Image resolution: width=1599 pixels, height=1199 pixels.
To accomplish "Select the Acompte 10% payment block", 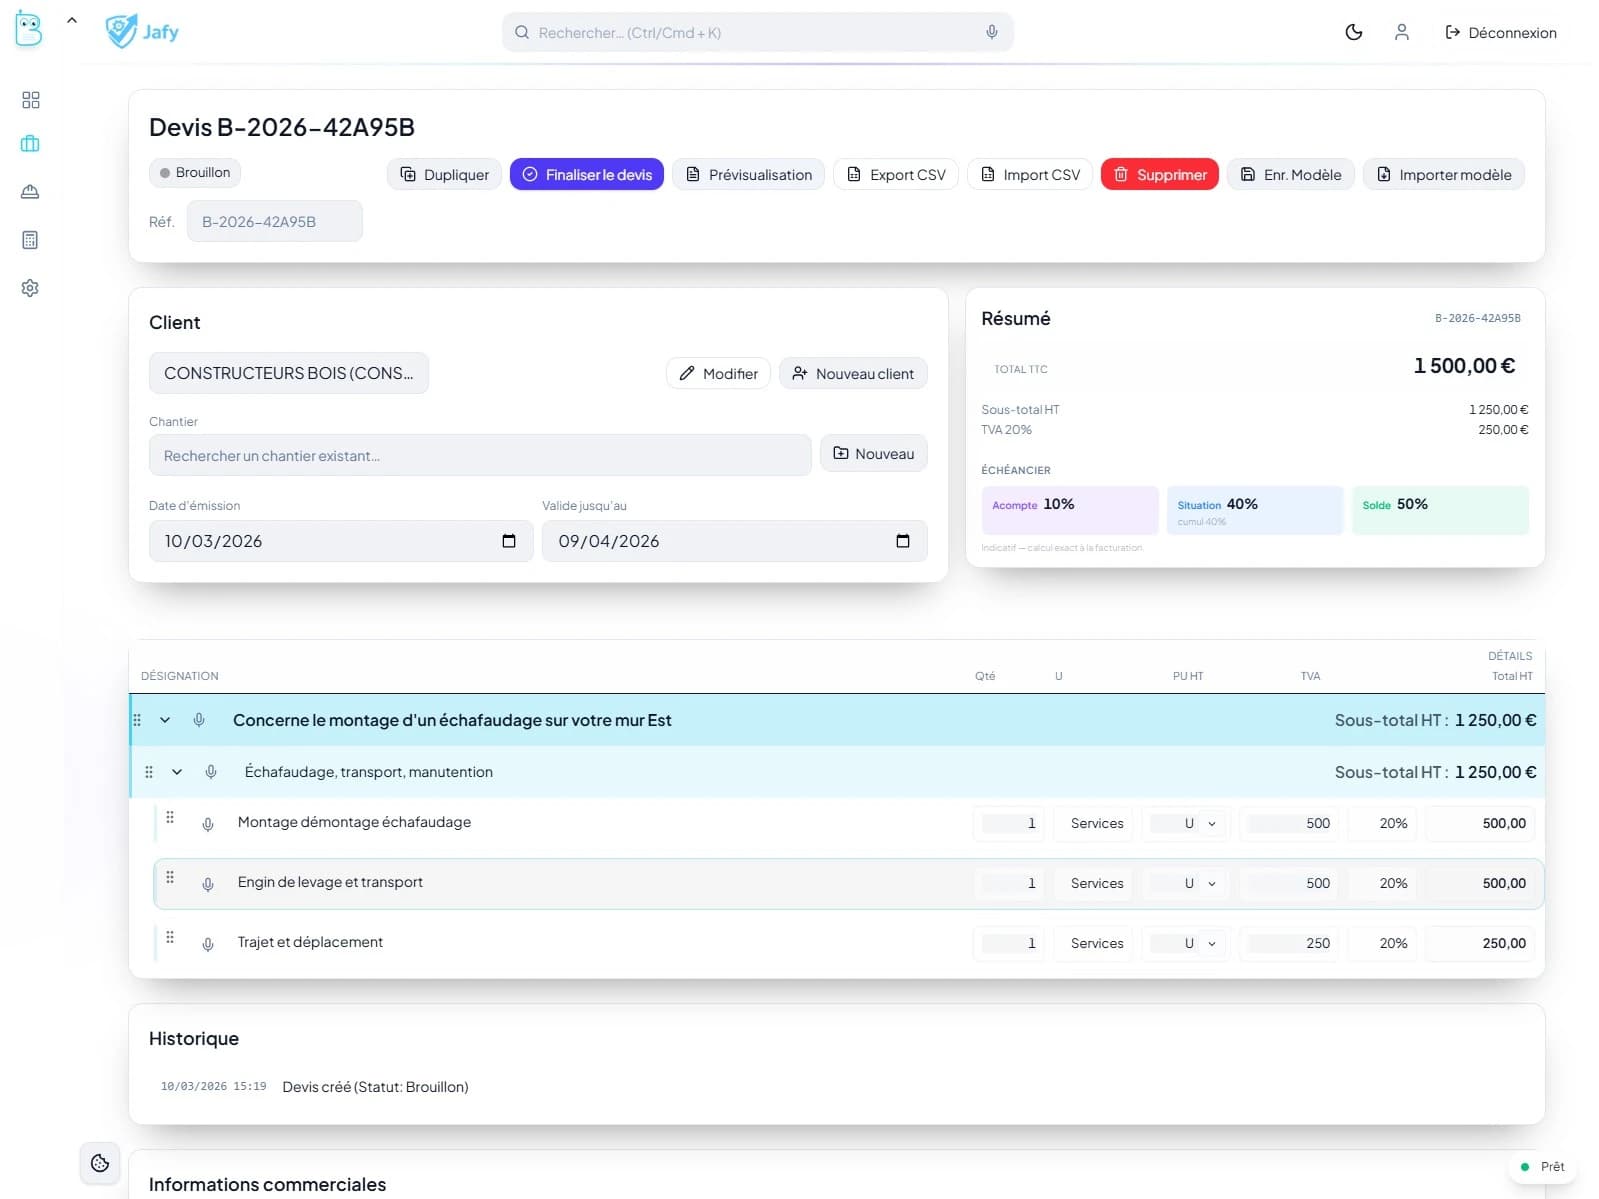I will coord(1069,510).
